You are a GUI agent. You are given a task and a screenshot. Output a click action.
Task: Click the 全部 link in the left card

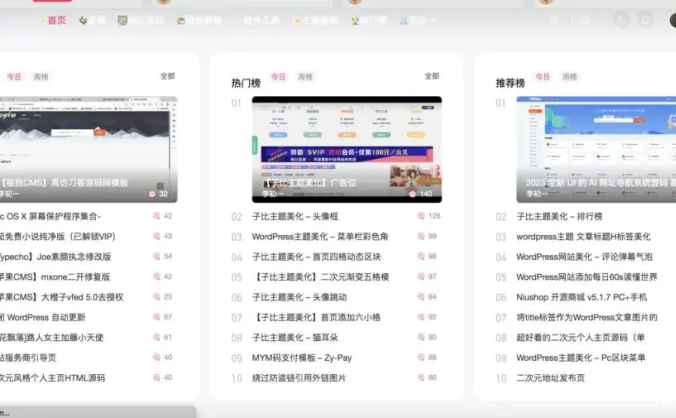tap(168, 76)
